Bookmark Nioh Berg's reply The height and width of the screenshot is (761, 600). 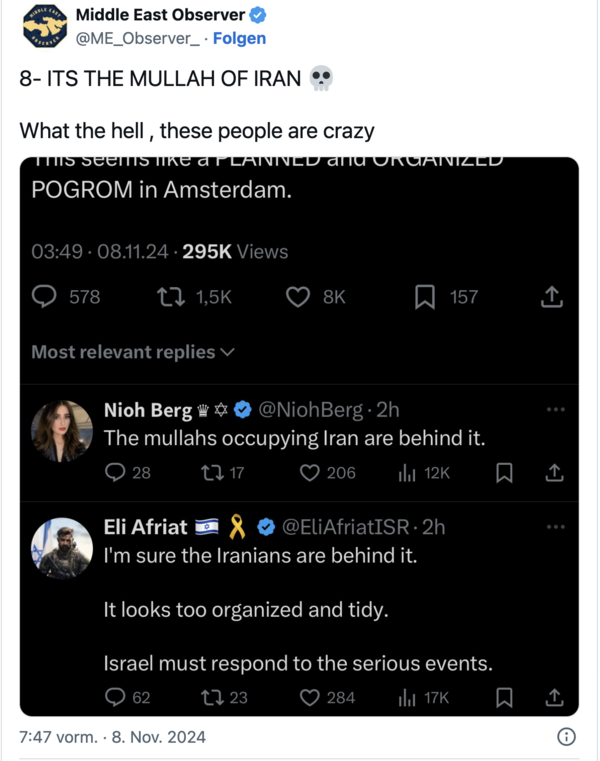pyautogui.click(x=504, y=473)
